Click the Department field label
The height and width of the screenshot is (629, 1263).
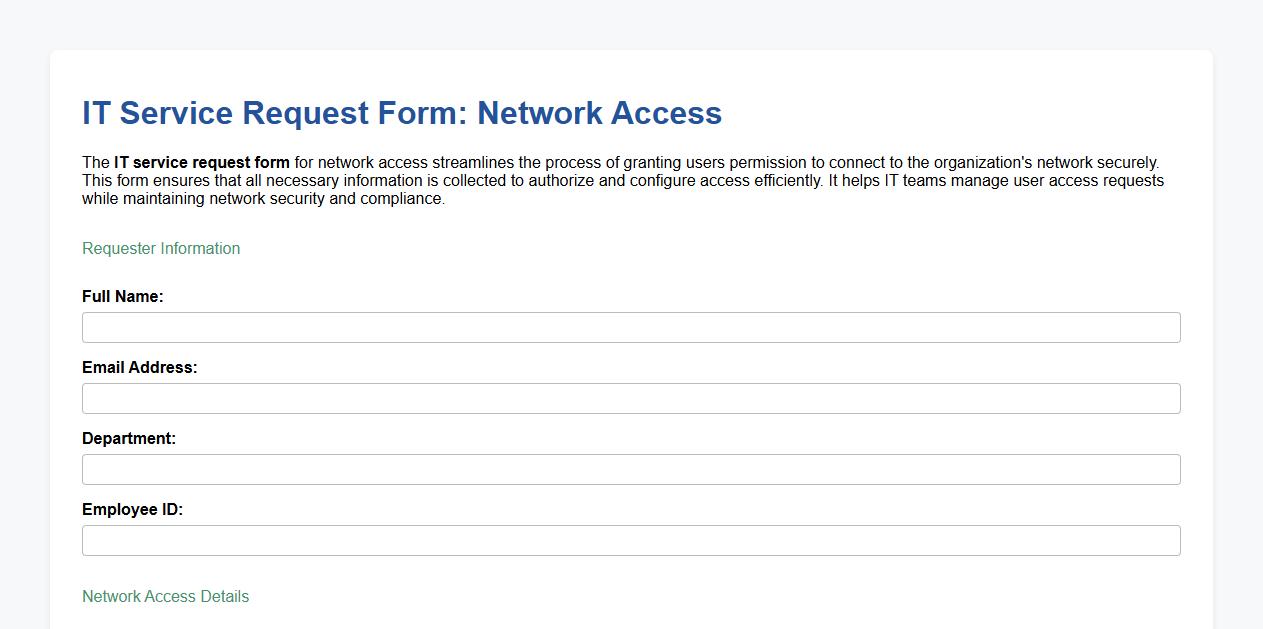tap(129, 438)
